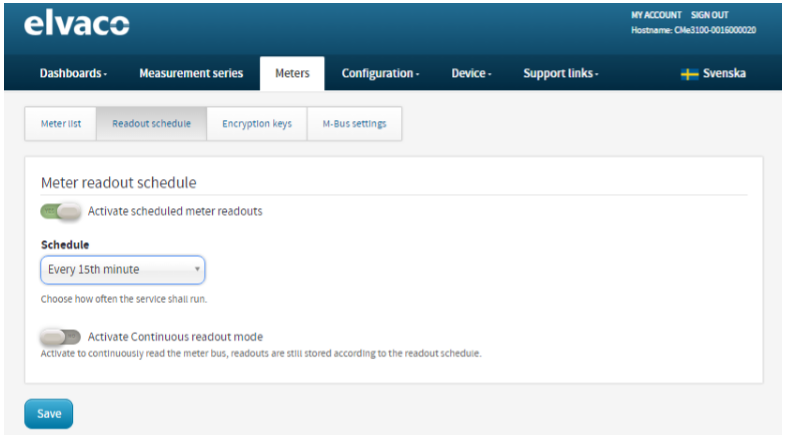Click the Swedish flag icon
787x435 pixels.
point(689,74)
